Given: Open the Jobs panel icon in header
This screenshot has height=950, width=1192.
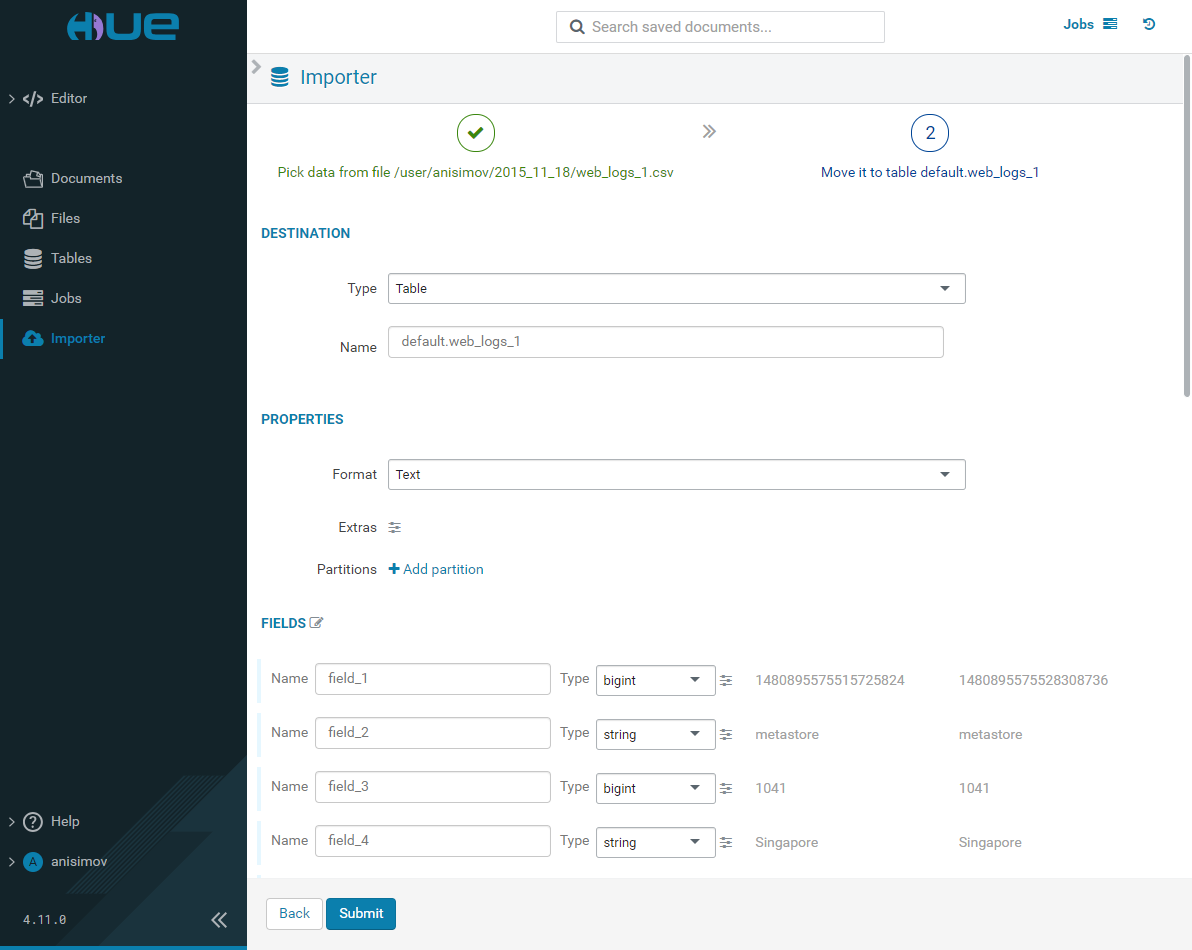Looking at the screenshot, I should point(1110,24).
